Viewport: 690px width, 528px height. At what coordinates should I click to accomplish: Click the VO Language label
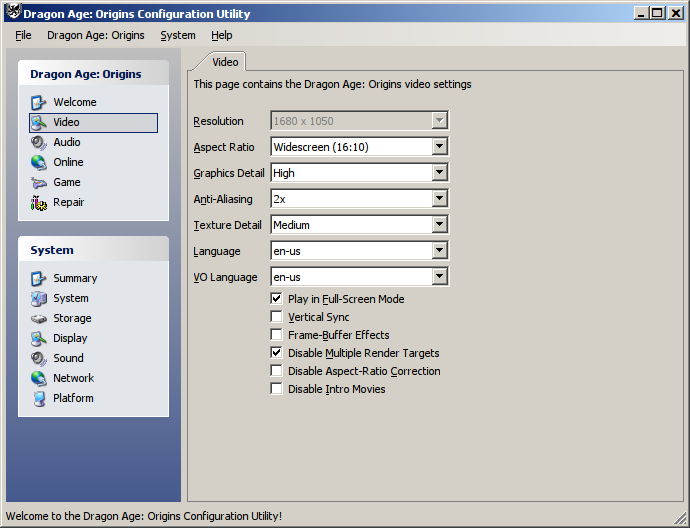tap(225, 277)
